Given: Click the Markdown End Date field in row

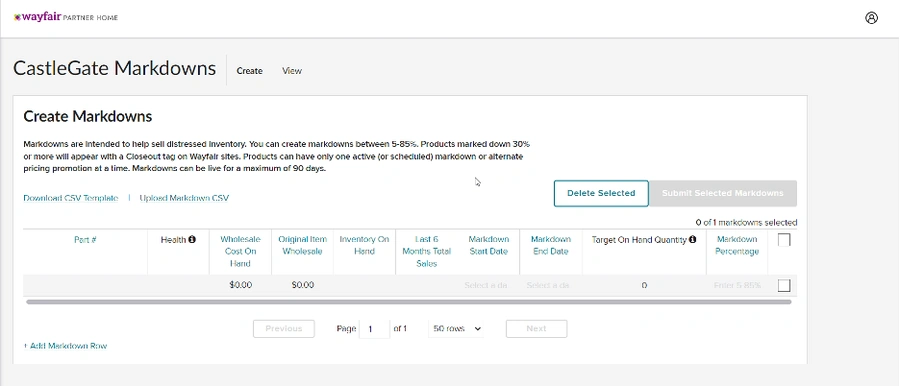Looking at the screenshot, I should (548, 285).
